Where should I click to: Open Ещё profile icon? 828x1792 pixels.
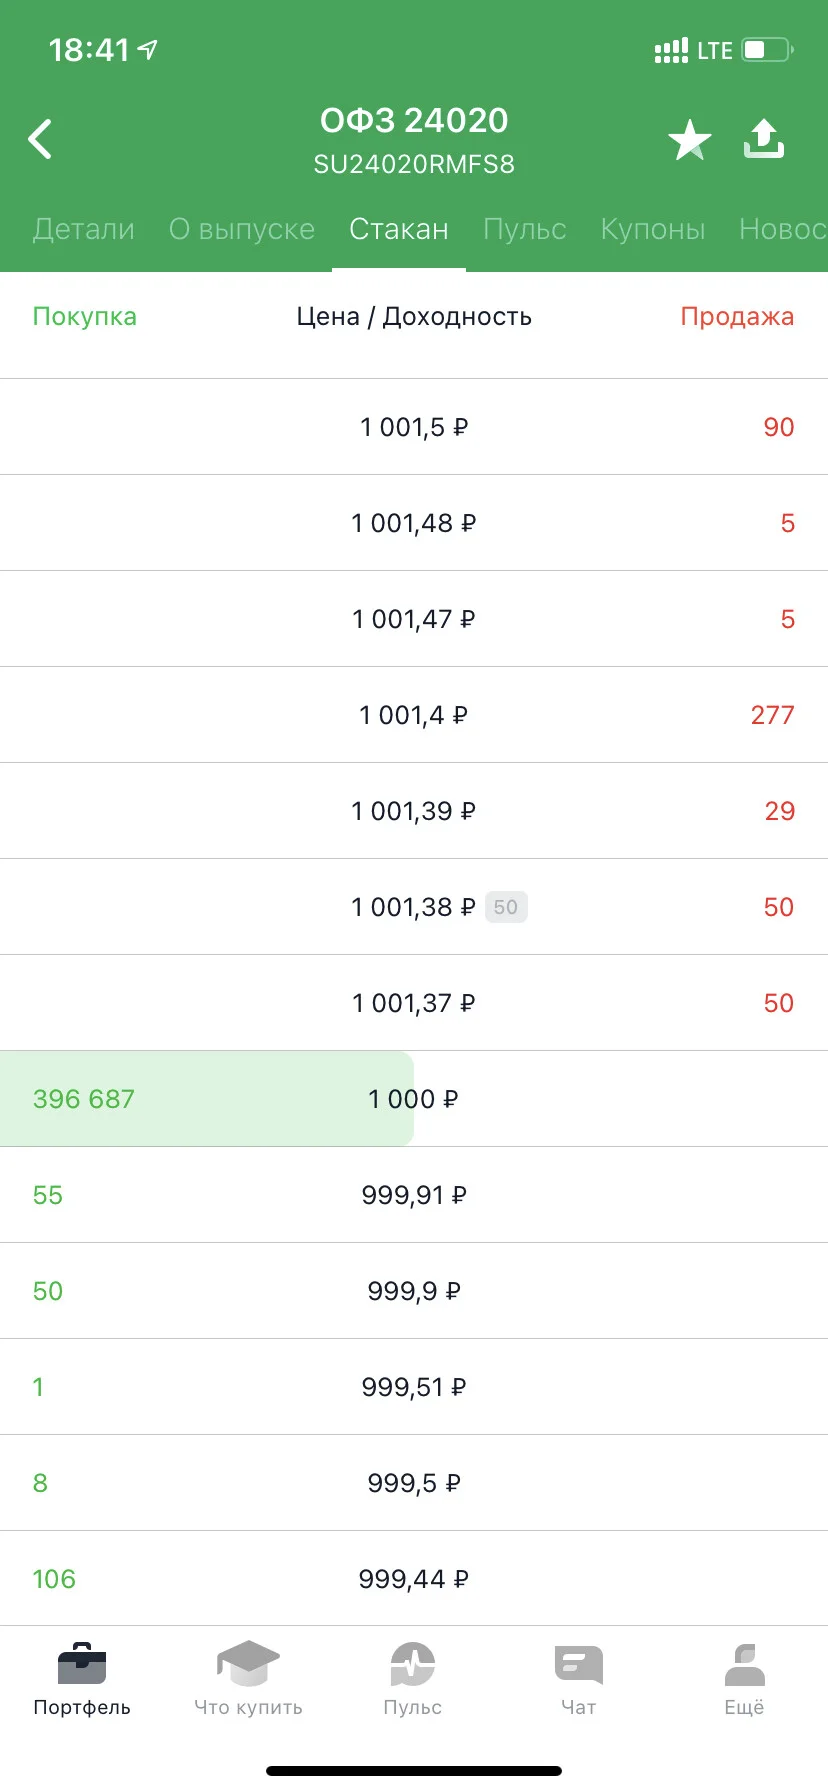pyautogui.click(x=744, y=1665)
